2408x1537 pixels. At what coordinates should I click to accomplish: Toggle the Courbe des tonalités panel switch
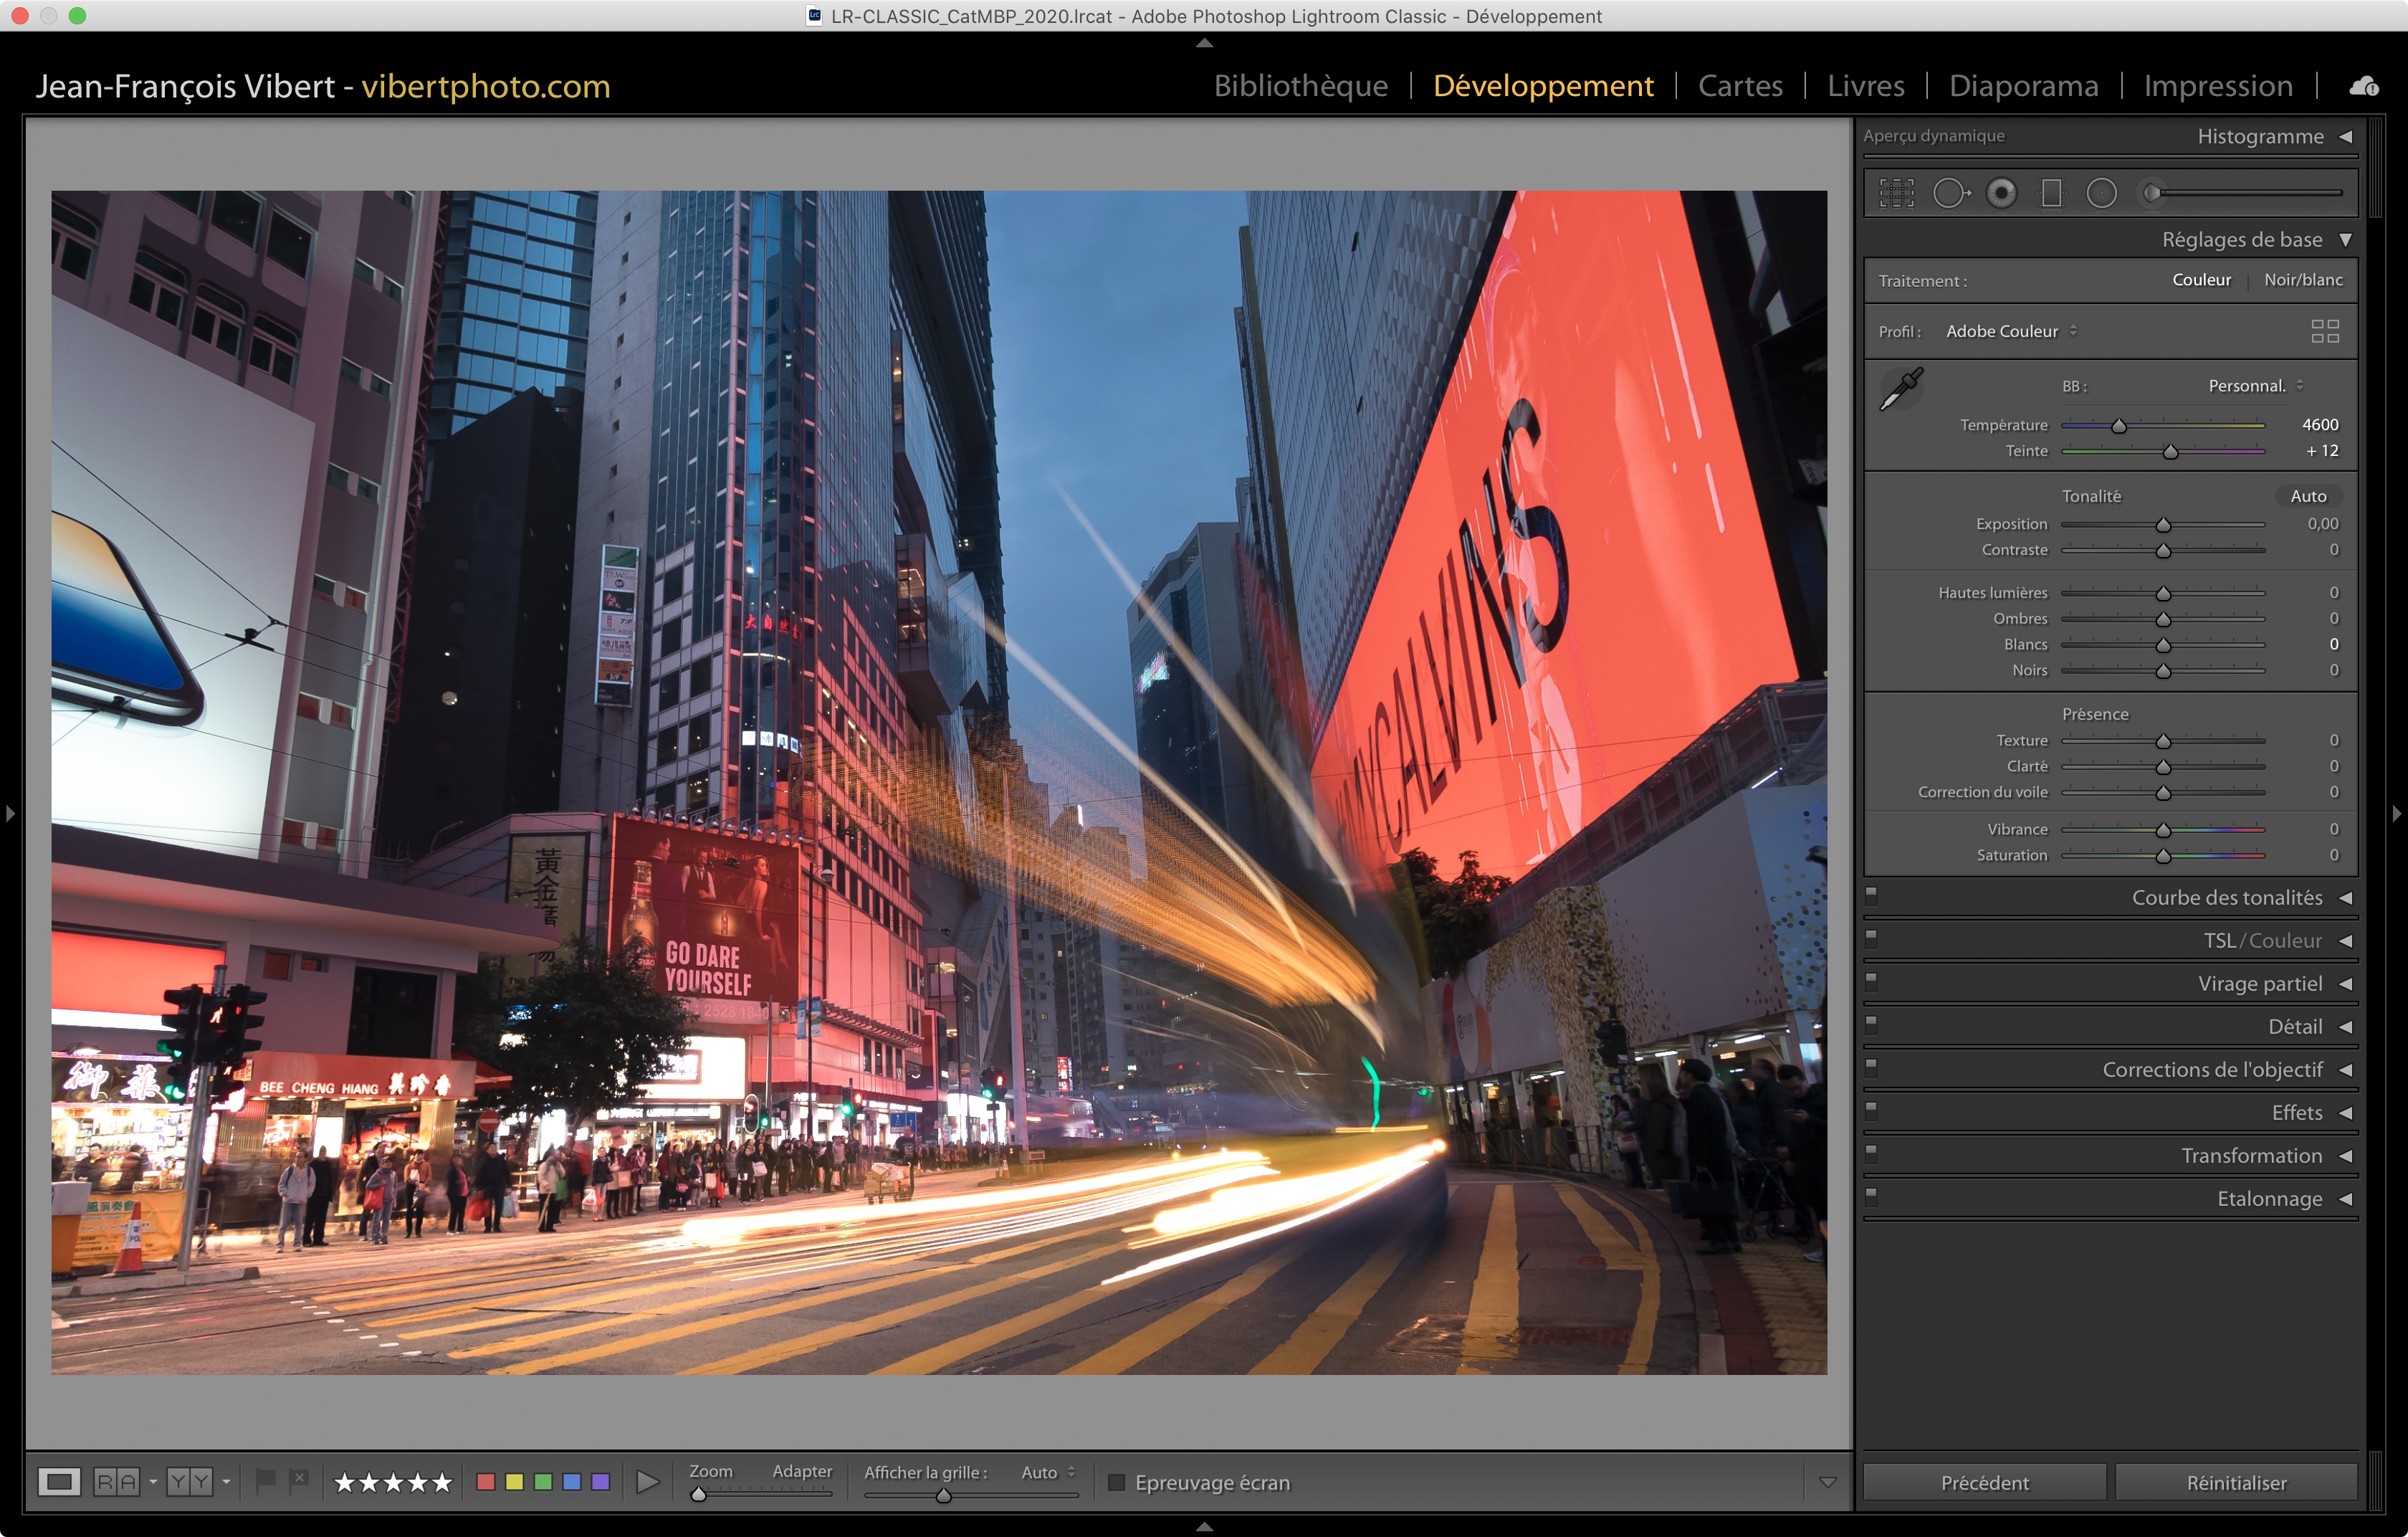(1871, 895)
